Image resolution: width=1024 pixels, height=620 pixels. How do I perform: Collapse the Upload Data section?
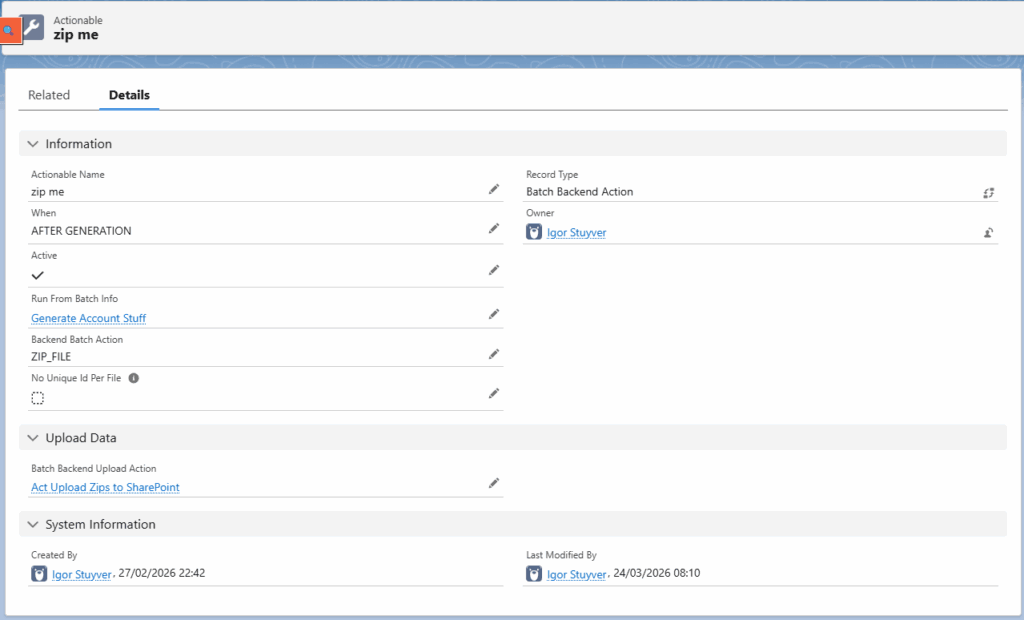coord(33,438)
